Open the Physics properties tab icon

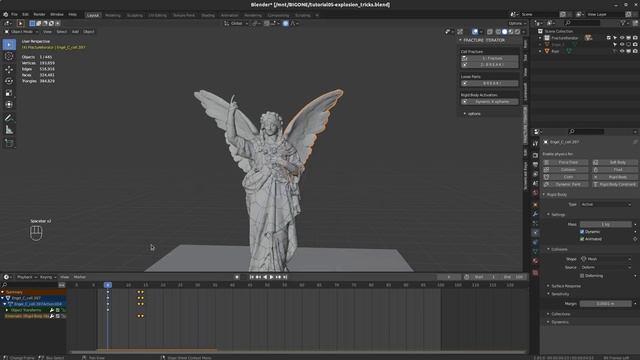[535, 233]
